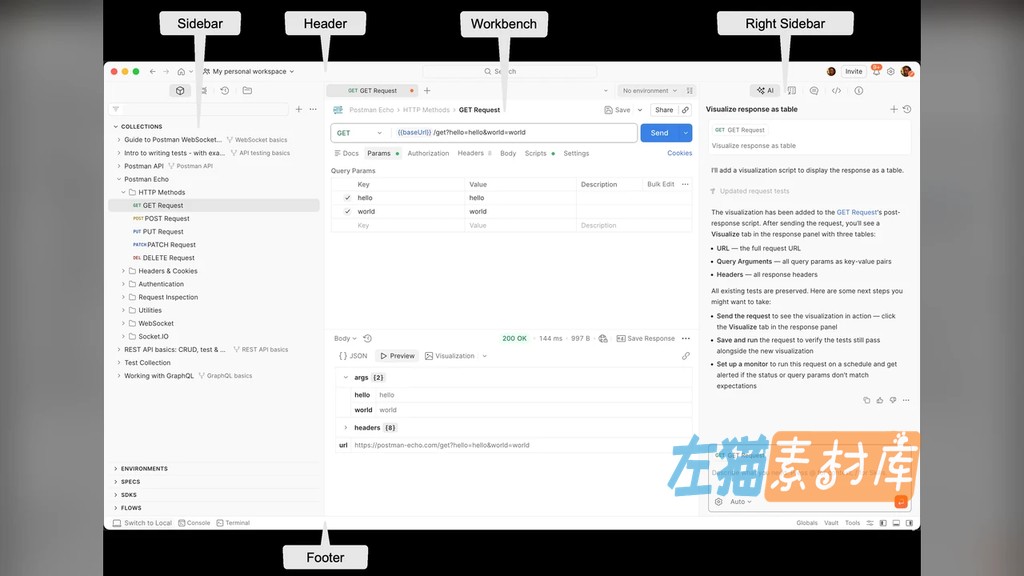Open the Save options dropdown arrow

tap(640, 110)
